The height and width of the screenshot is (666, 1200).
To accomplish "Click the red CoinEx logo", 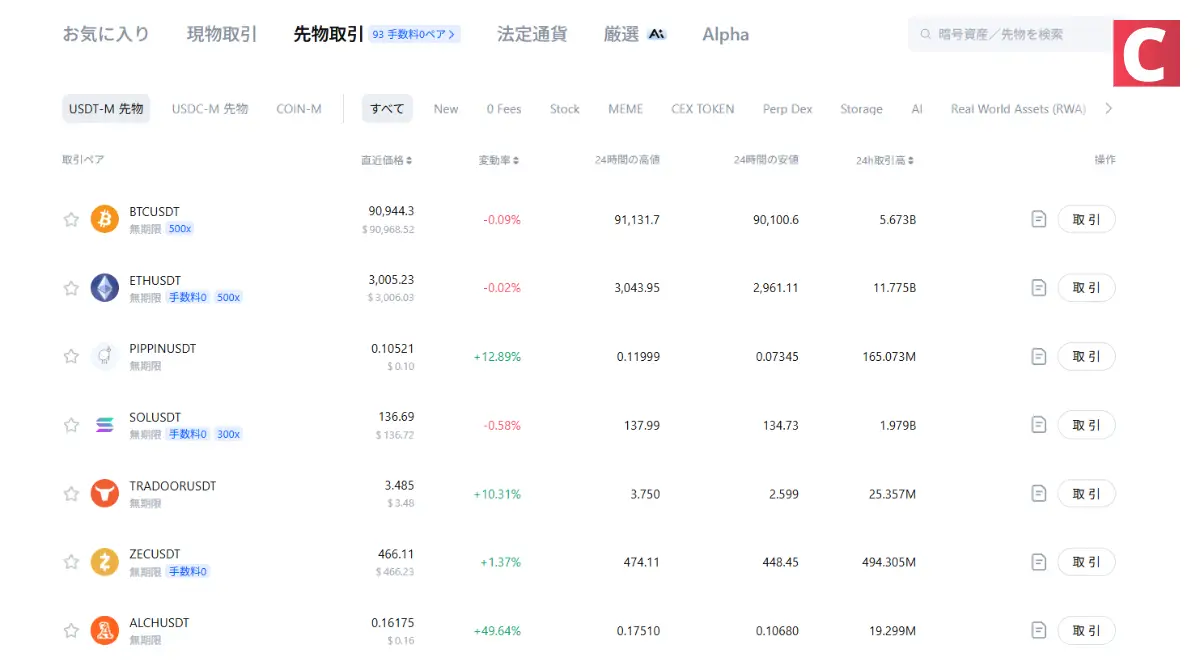I will coord(1146,54).
